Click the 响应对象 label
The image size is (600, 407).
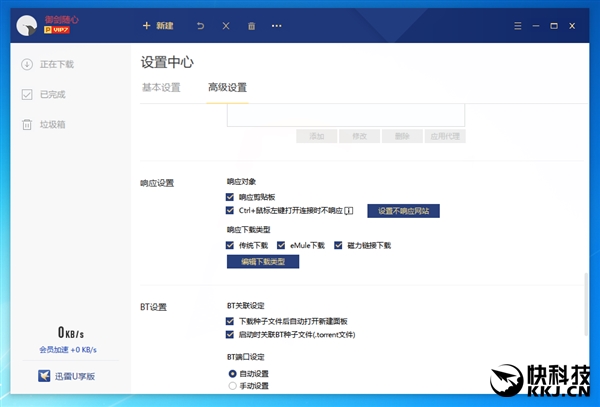pos(241,182)
